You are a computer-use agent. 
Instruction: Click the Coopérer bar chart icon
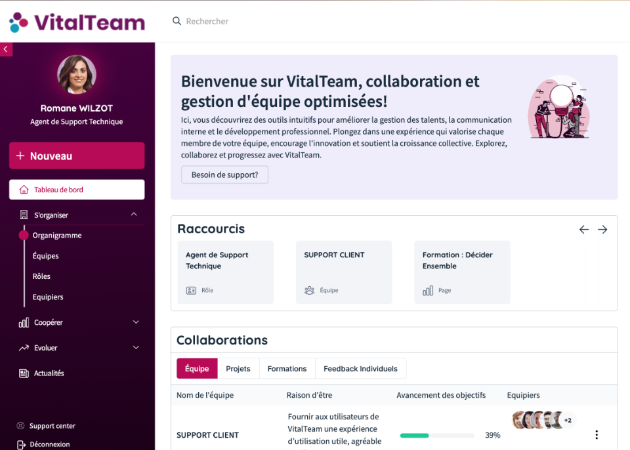point(24,322)
